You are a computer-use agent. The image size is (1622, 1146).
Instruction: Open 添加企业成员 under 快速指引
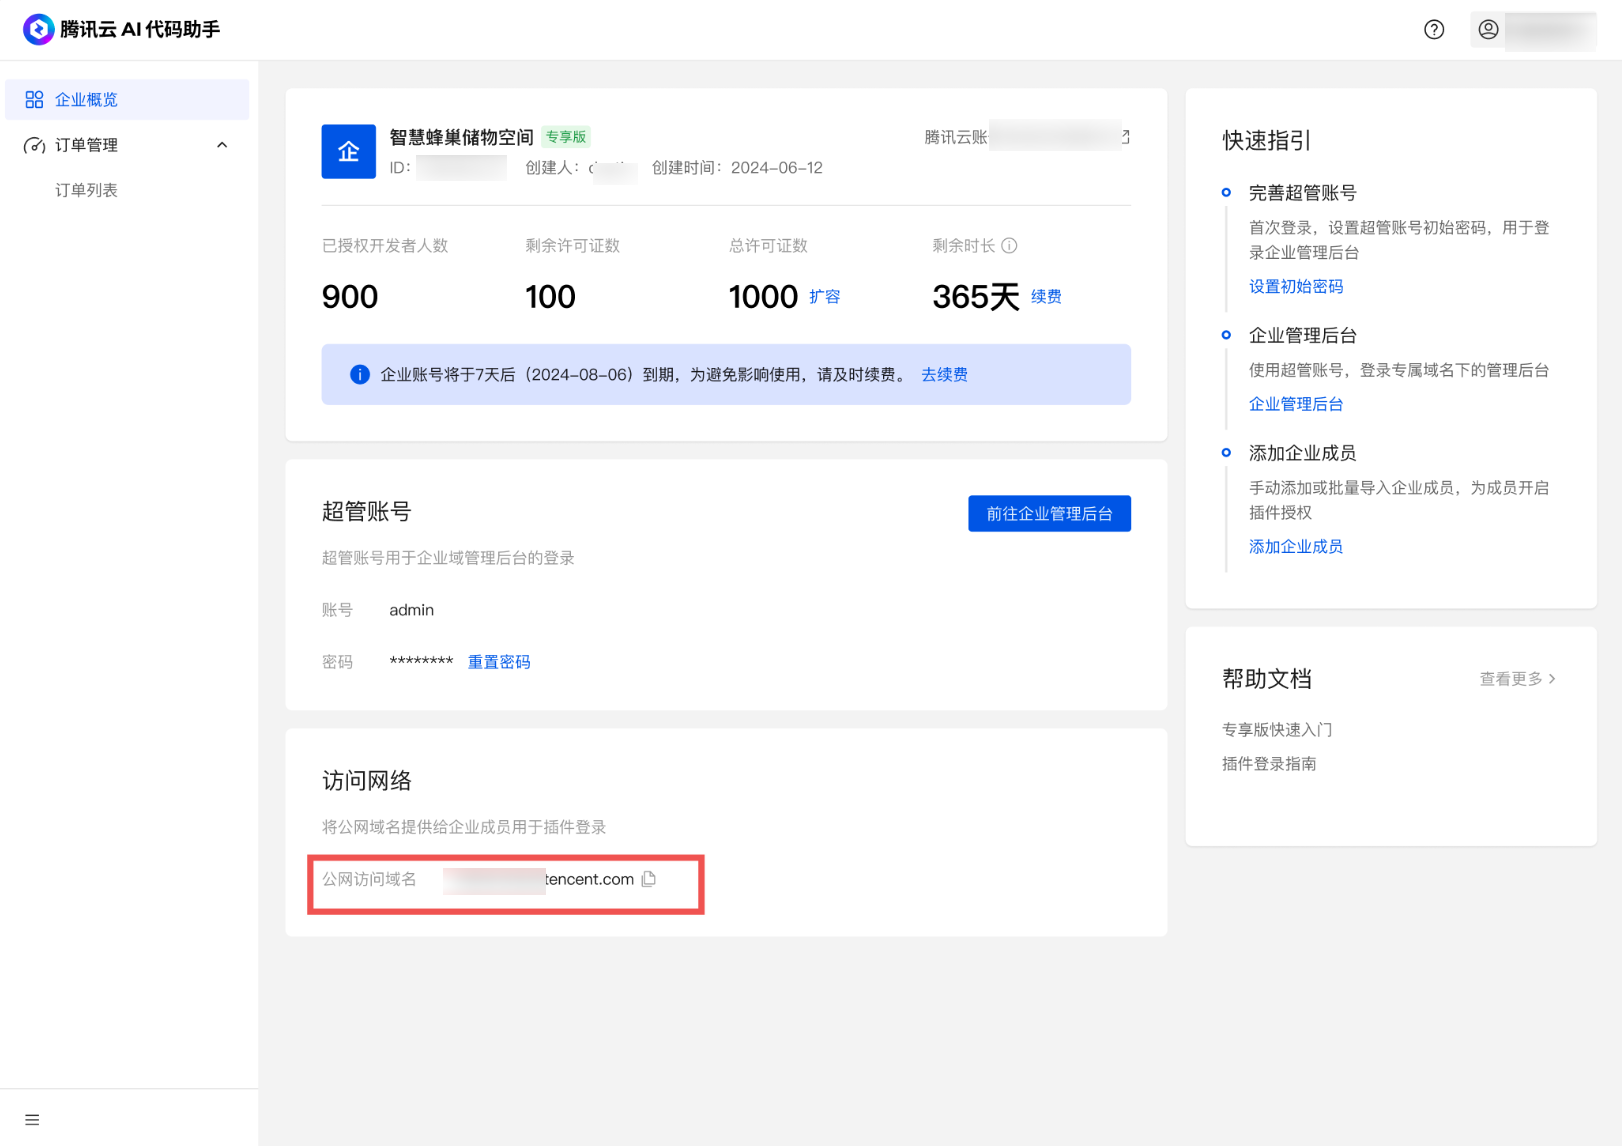pos(1295,546)
